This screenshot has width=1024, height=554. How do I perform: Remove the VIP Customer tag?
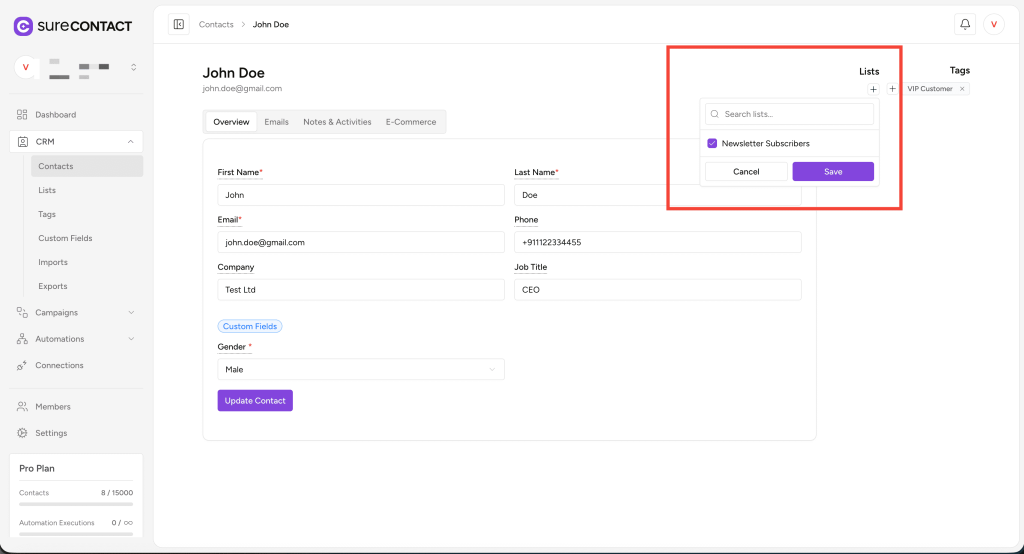[x=962, y=89]
